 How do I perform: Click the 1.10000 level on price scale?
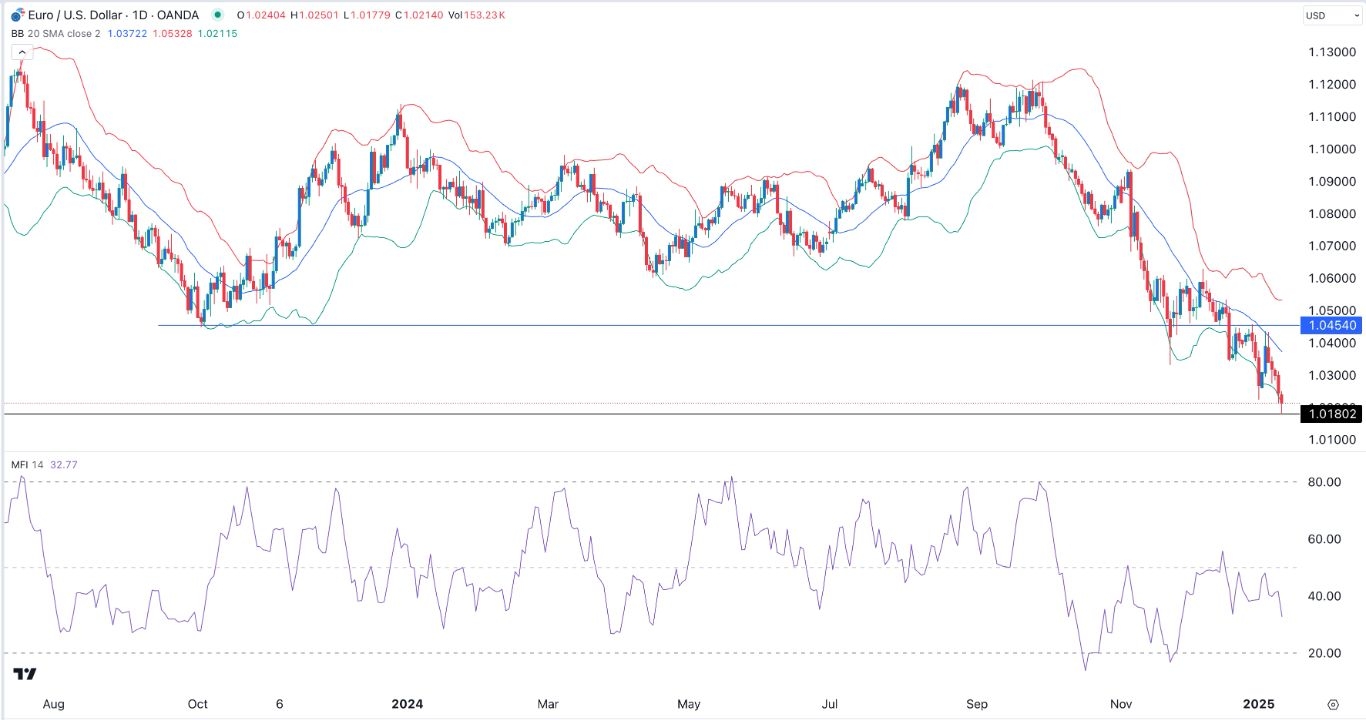pos(1328,149)
